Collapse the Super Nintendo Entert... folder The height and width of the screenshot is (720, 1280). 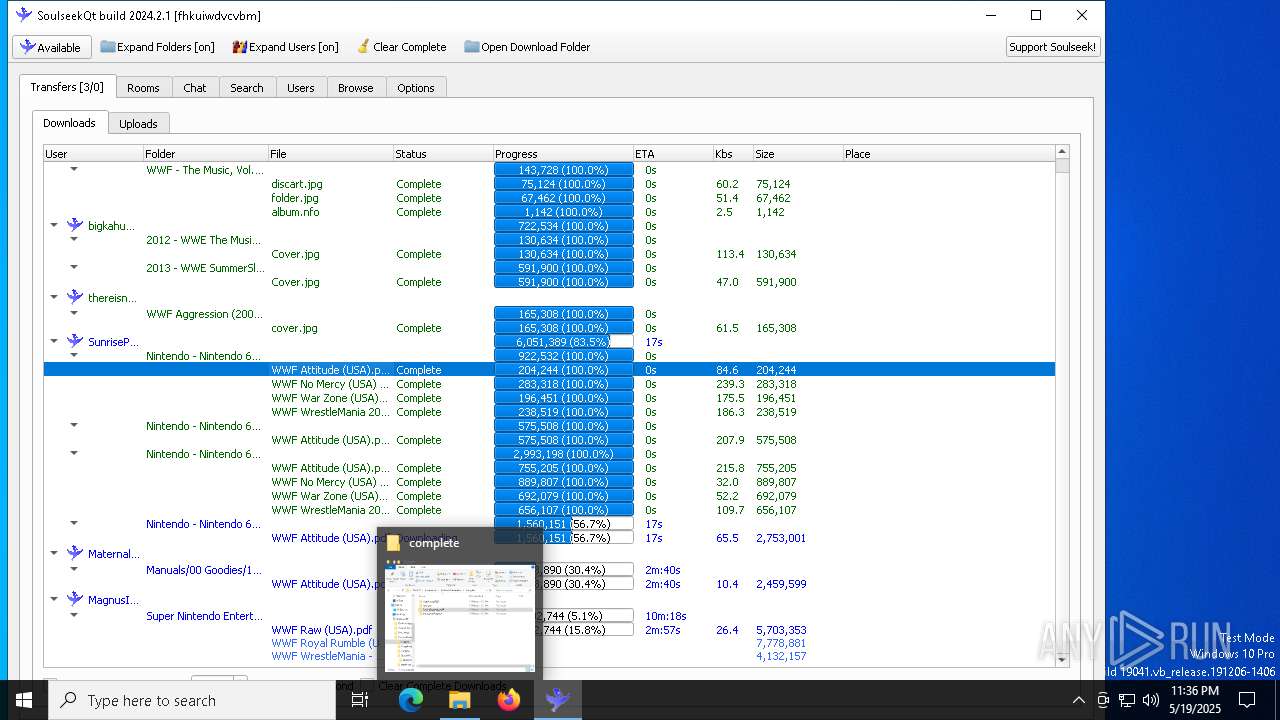[x=74, y=616]
